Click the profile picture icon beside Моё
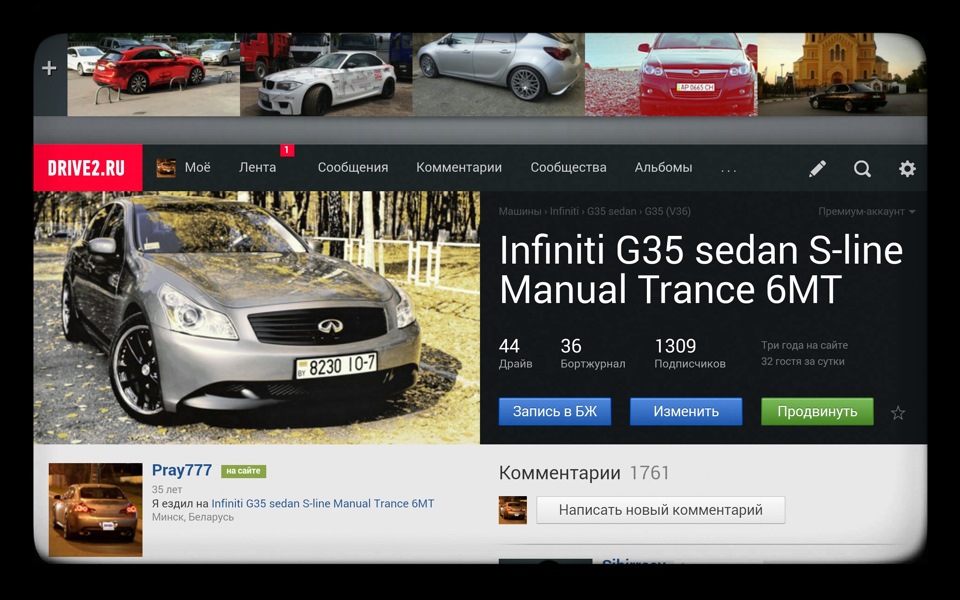Screen dimensions: 960x600 click(x=166, y=168)
